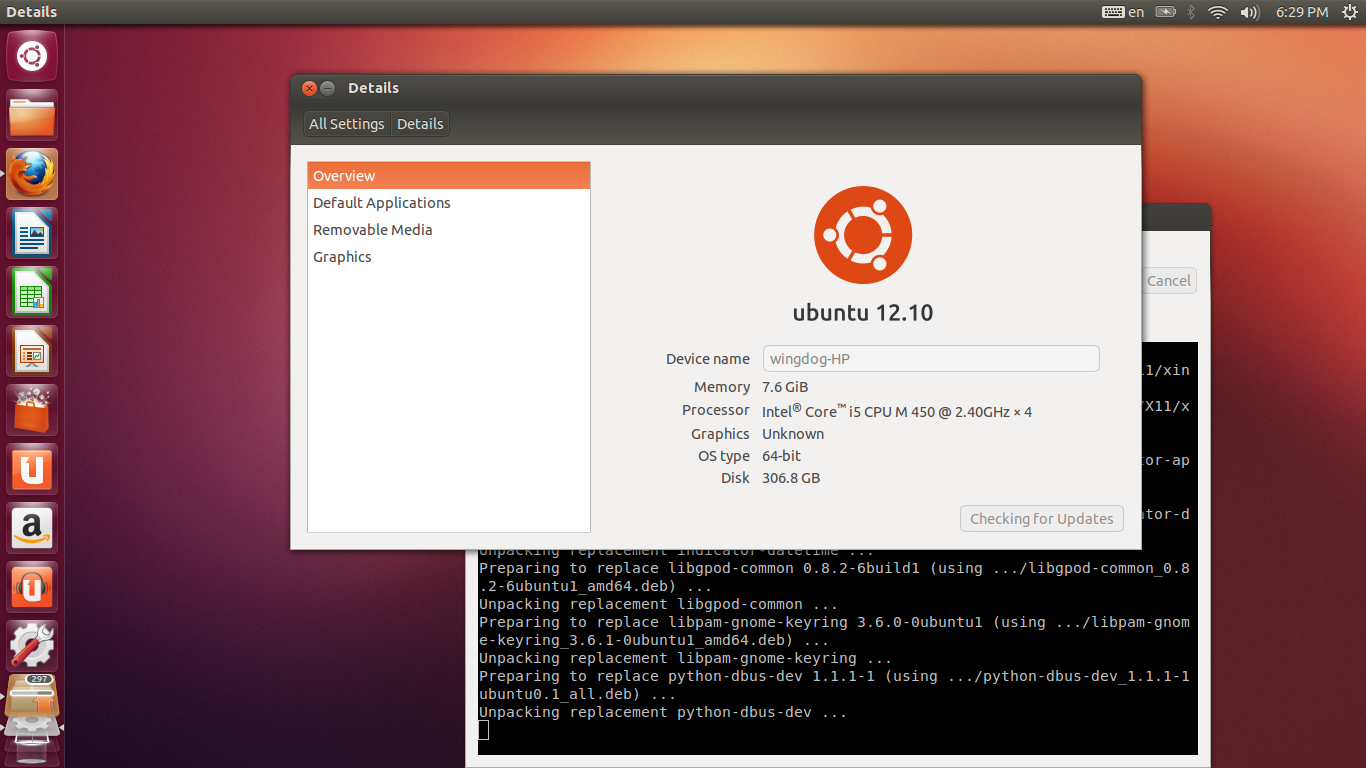Open Software Updater with 297 badge
1366x768 pixels.
[x=32, y=697]
